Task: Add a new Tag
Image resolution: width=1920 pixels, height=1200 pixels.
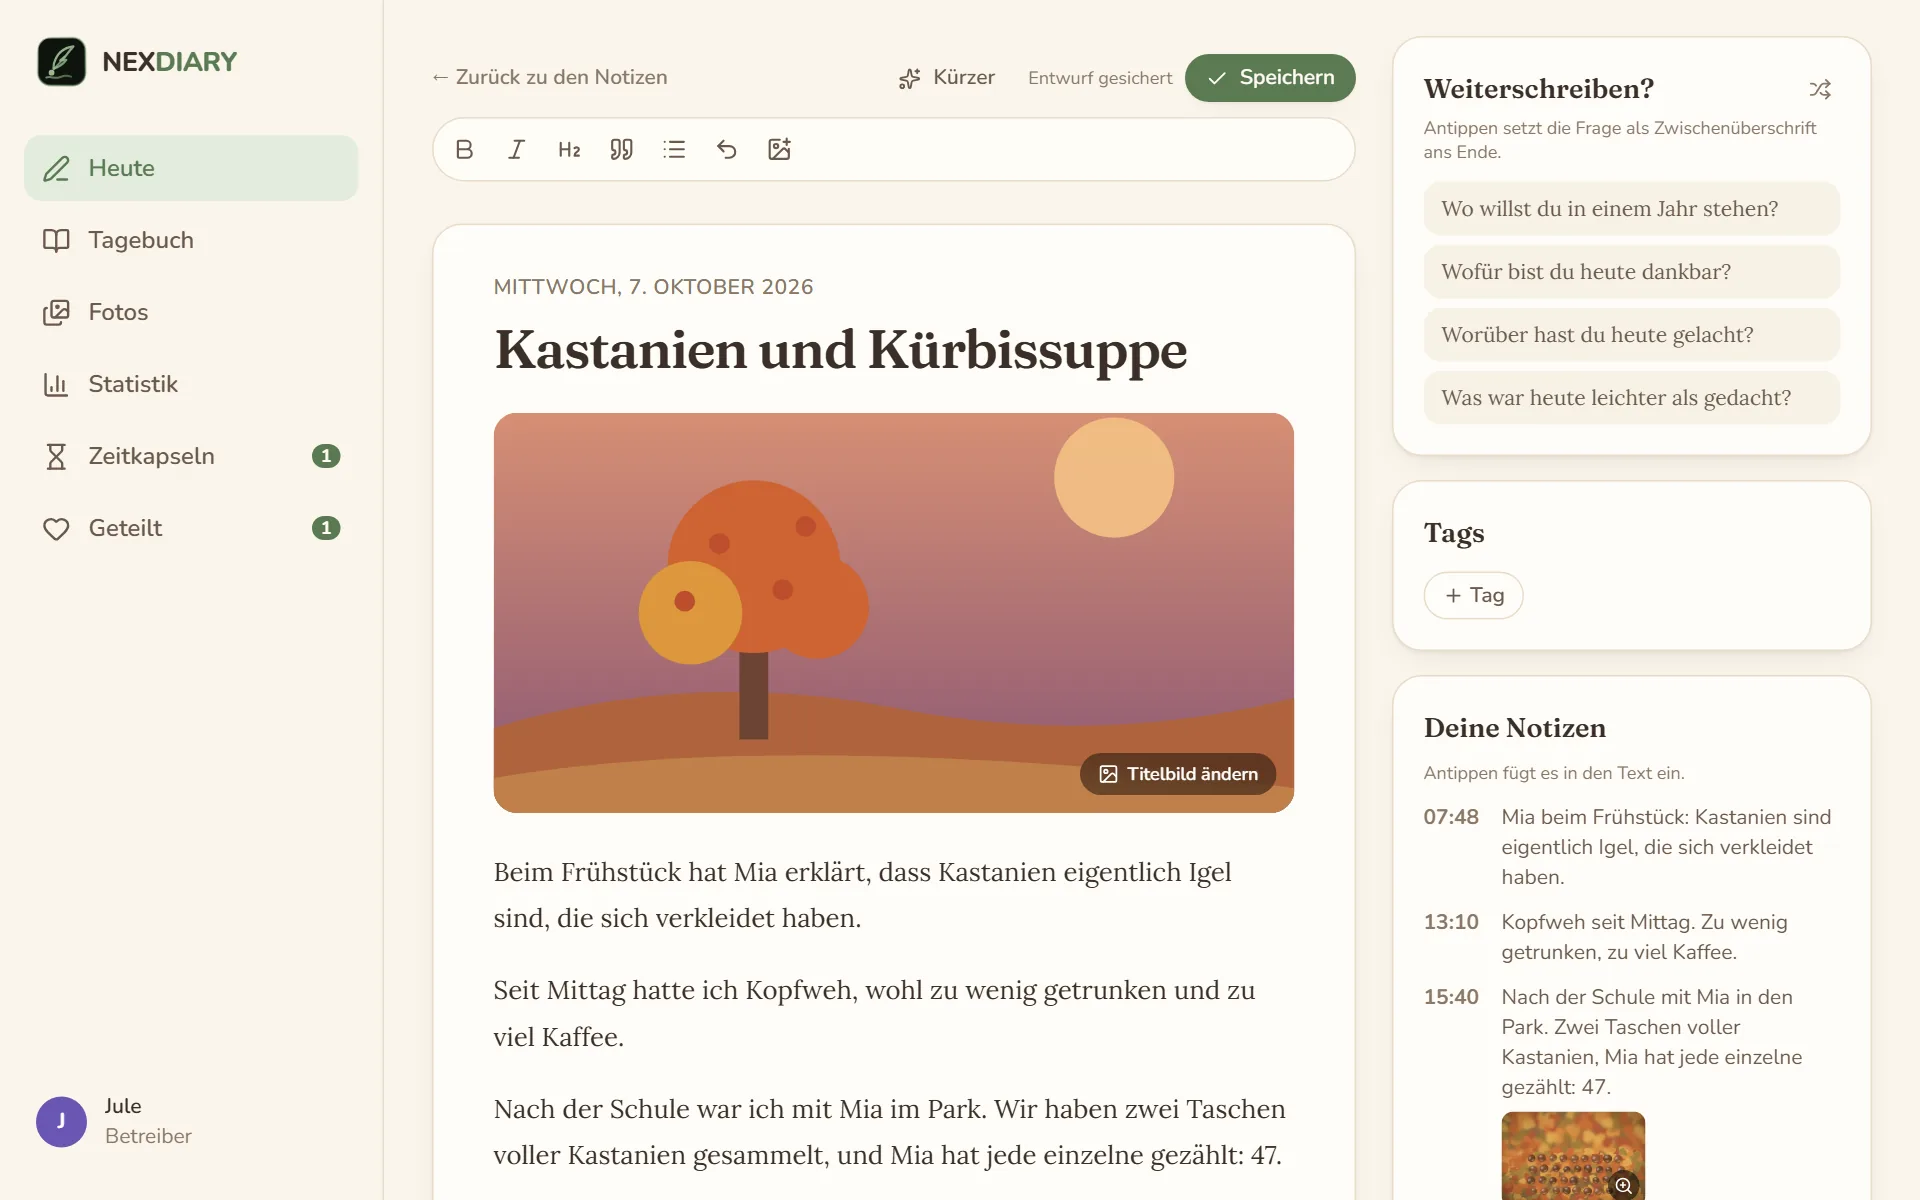Action: click(x=1473, y=595)
